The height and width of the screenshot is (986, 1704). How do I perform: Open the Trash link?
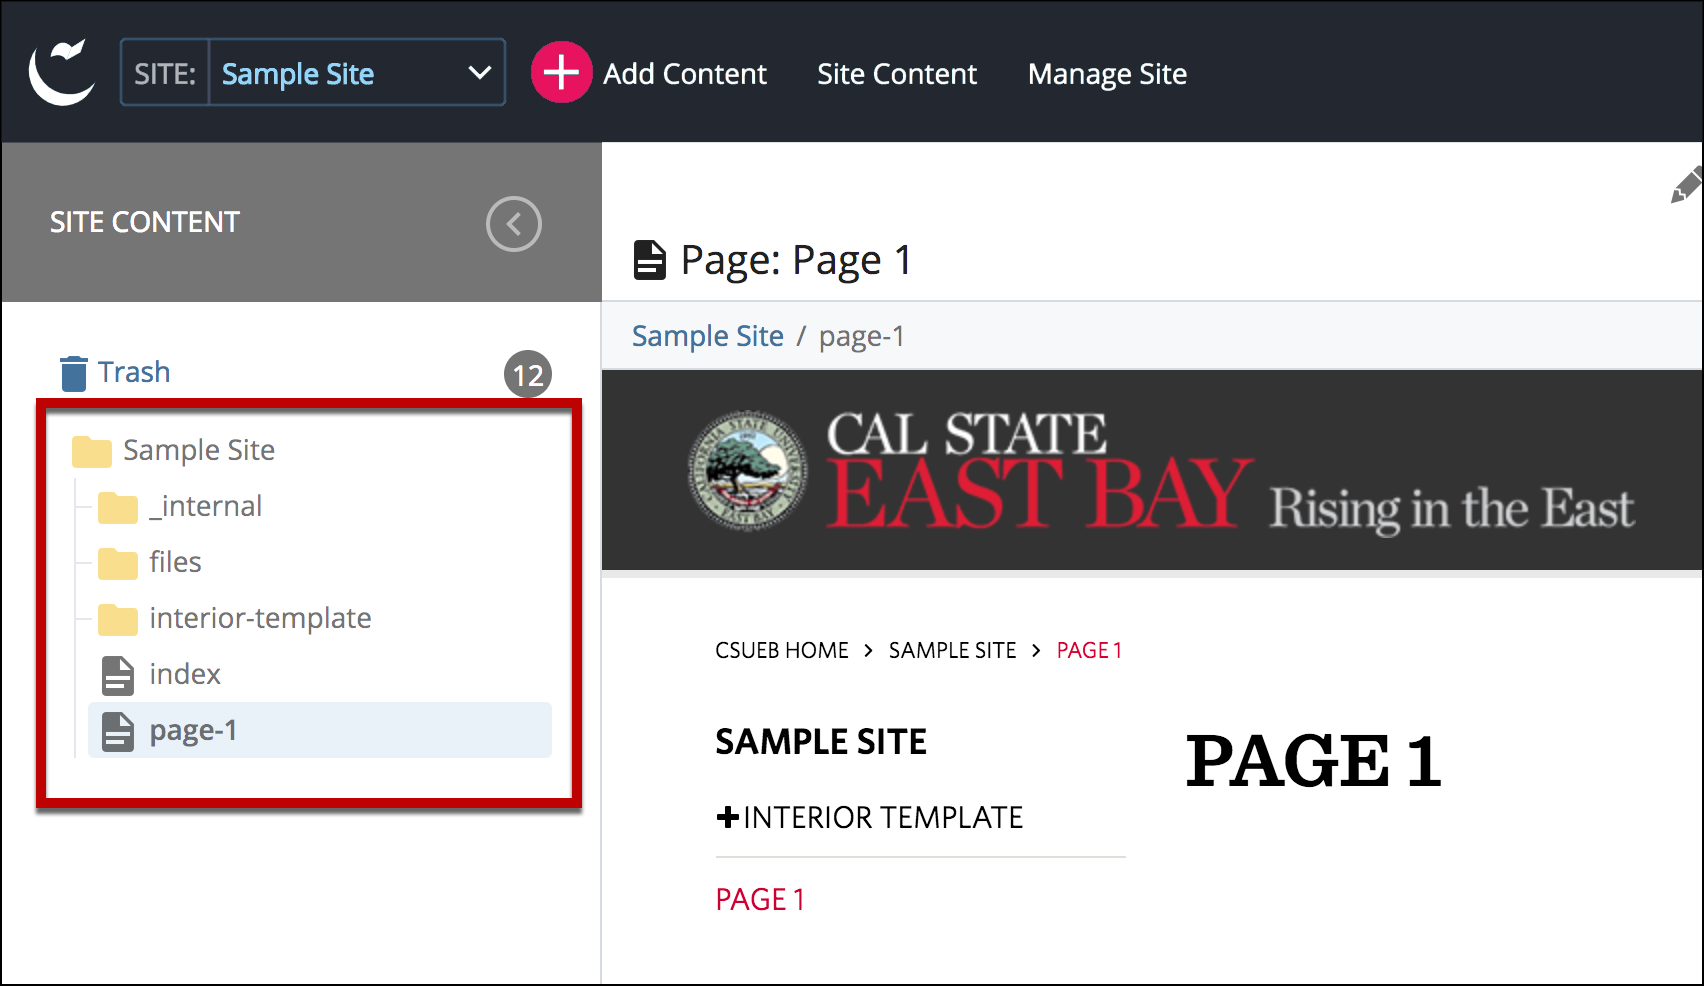tap(134, 372)
